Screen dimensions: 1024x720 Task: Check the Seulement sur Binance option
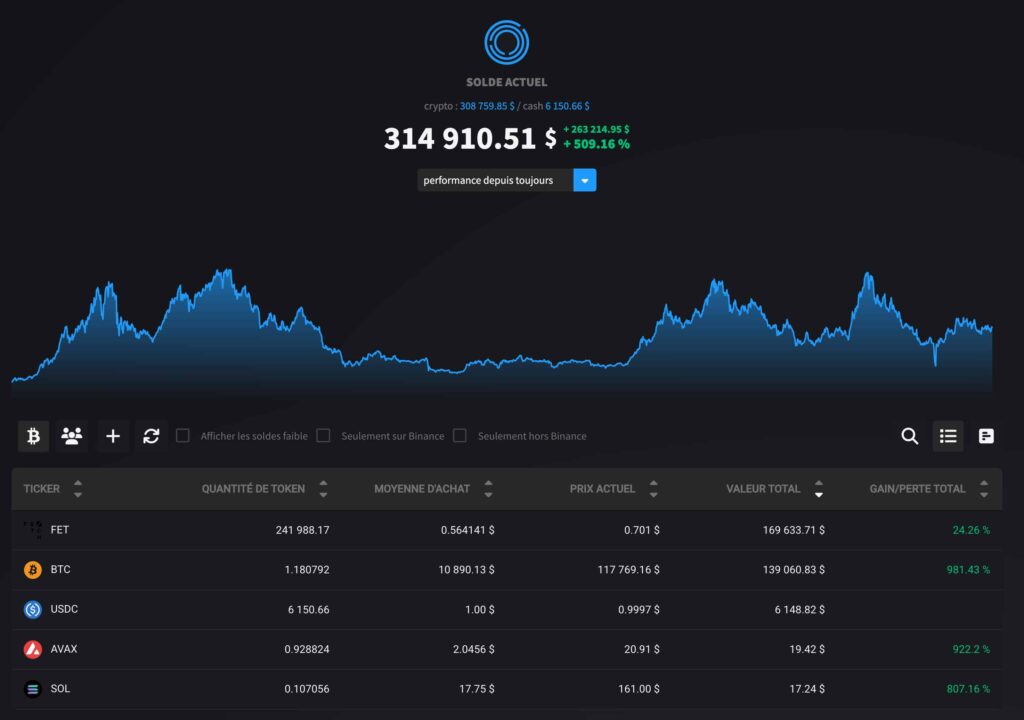pos(323,436)
